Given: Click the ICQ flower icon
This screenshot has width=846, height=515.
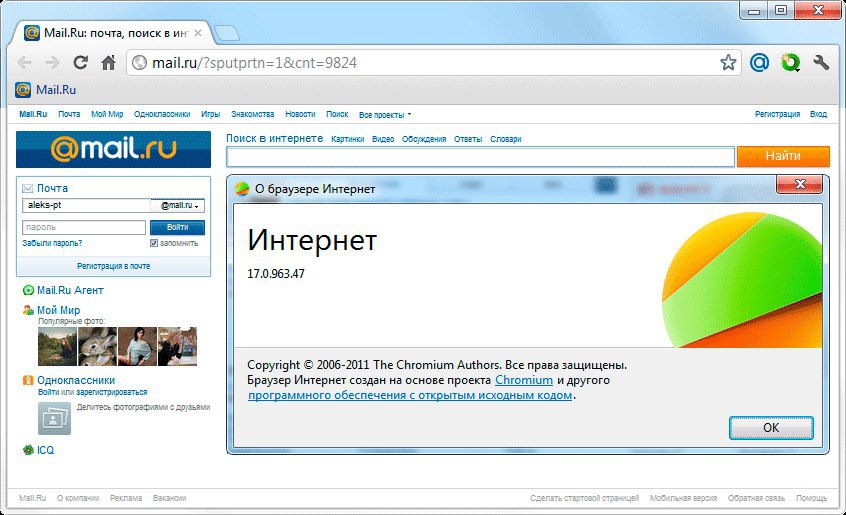Looking at the screenshot, I should point(28,450).
